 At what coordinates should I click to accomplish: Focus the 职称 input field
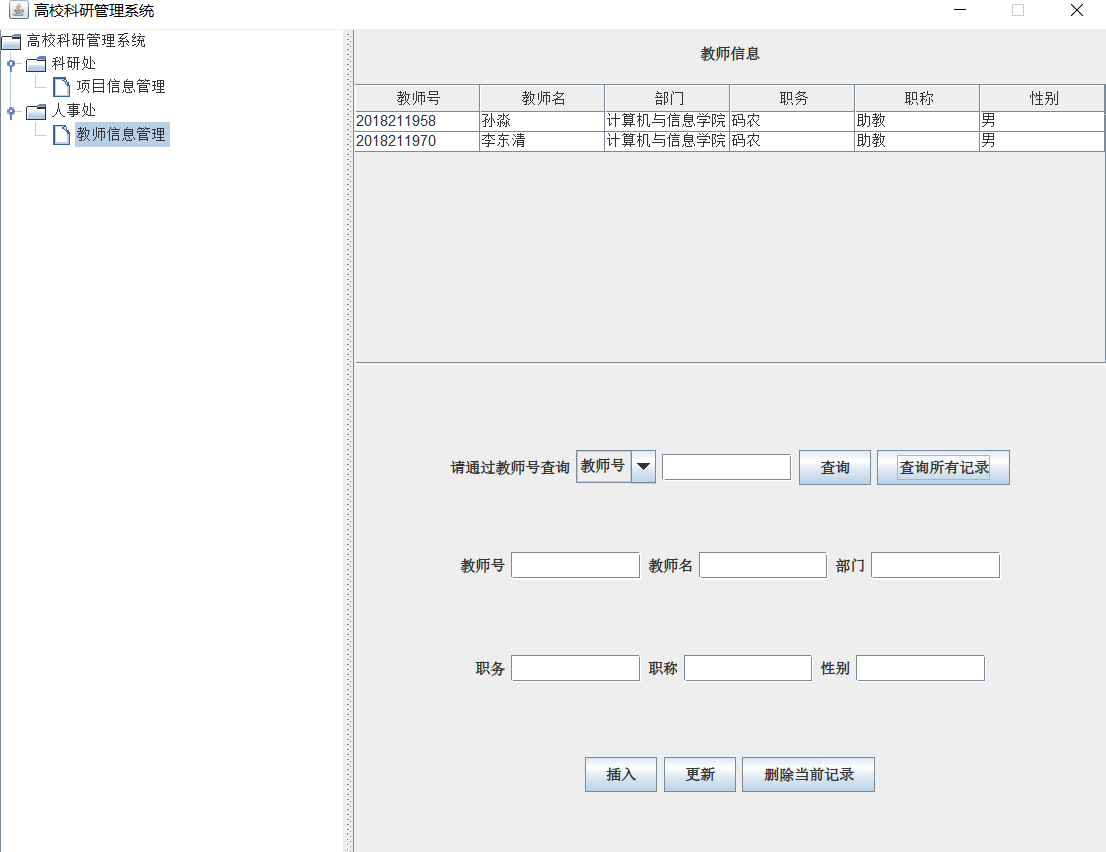[748, 668]
